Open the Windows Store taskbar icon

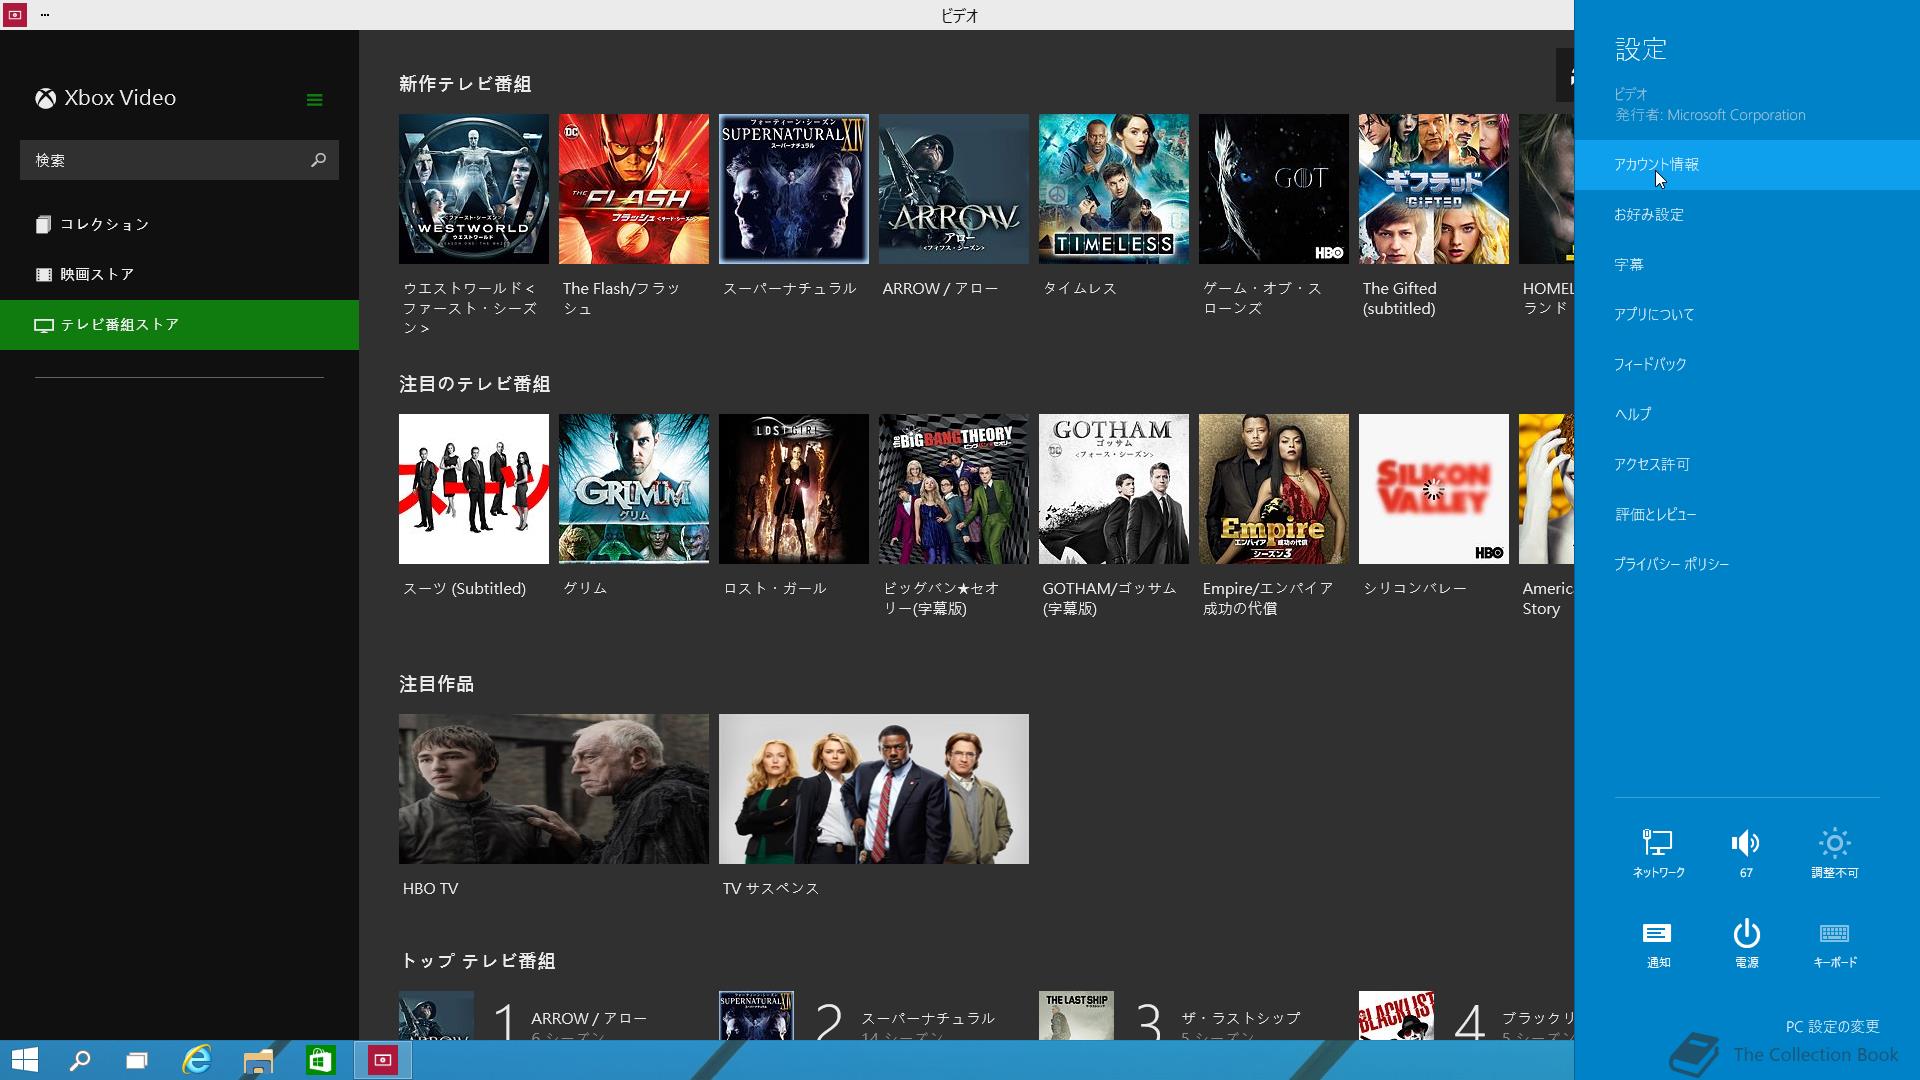coord(320,1060)
